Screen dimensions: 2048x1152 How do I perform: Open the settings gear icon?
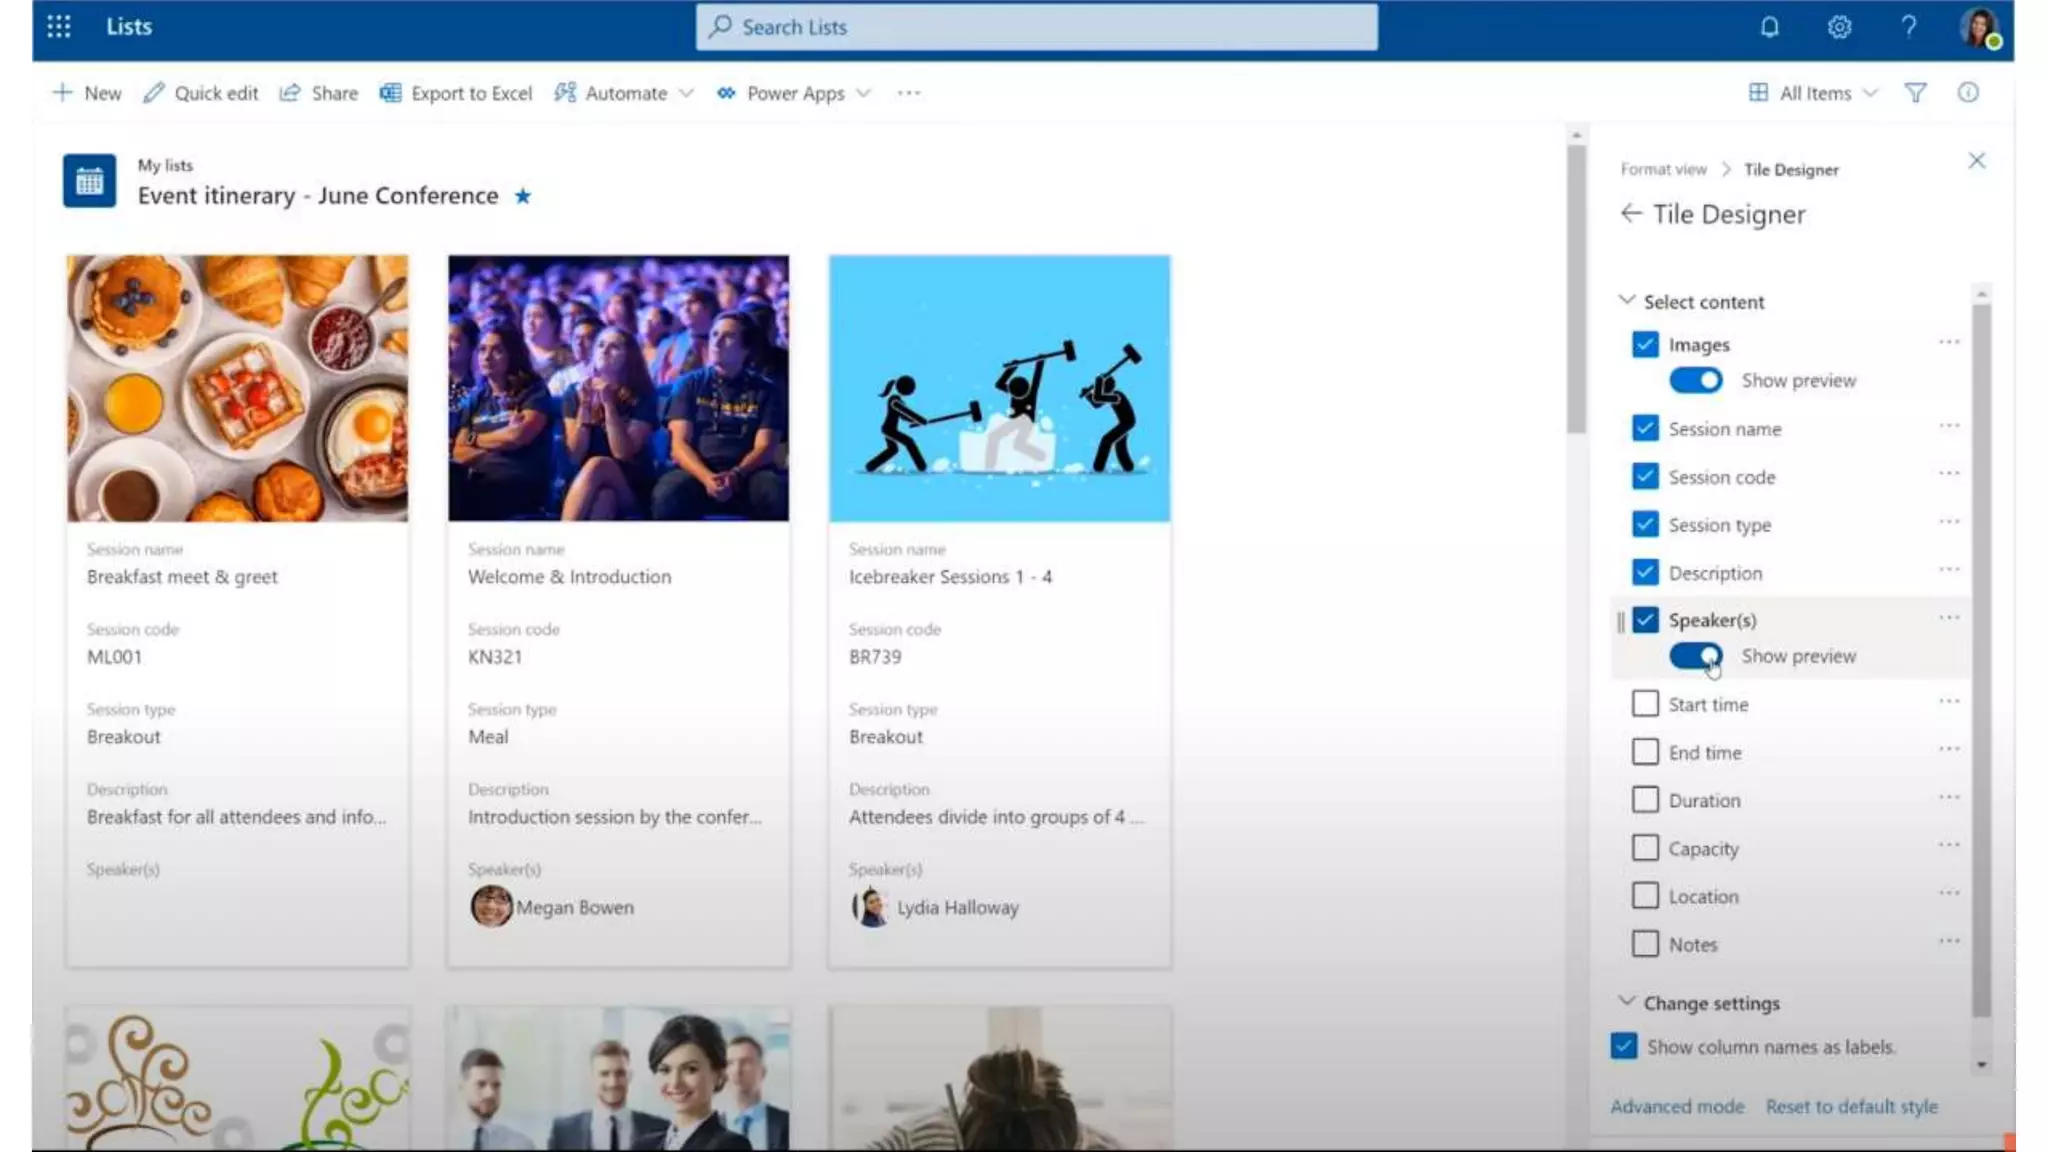[1839, 27]
